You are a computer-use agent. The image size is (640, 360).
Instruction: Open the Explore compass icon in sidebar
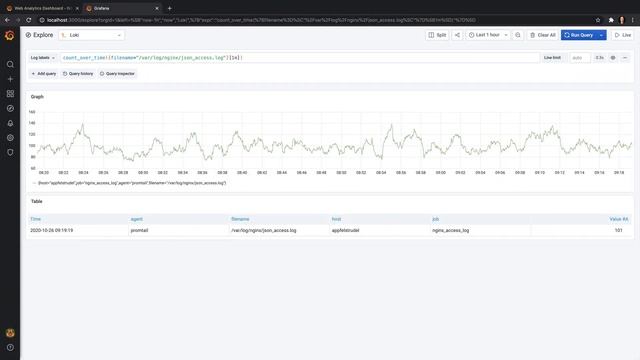[10, 109]
